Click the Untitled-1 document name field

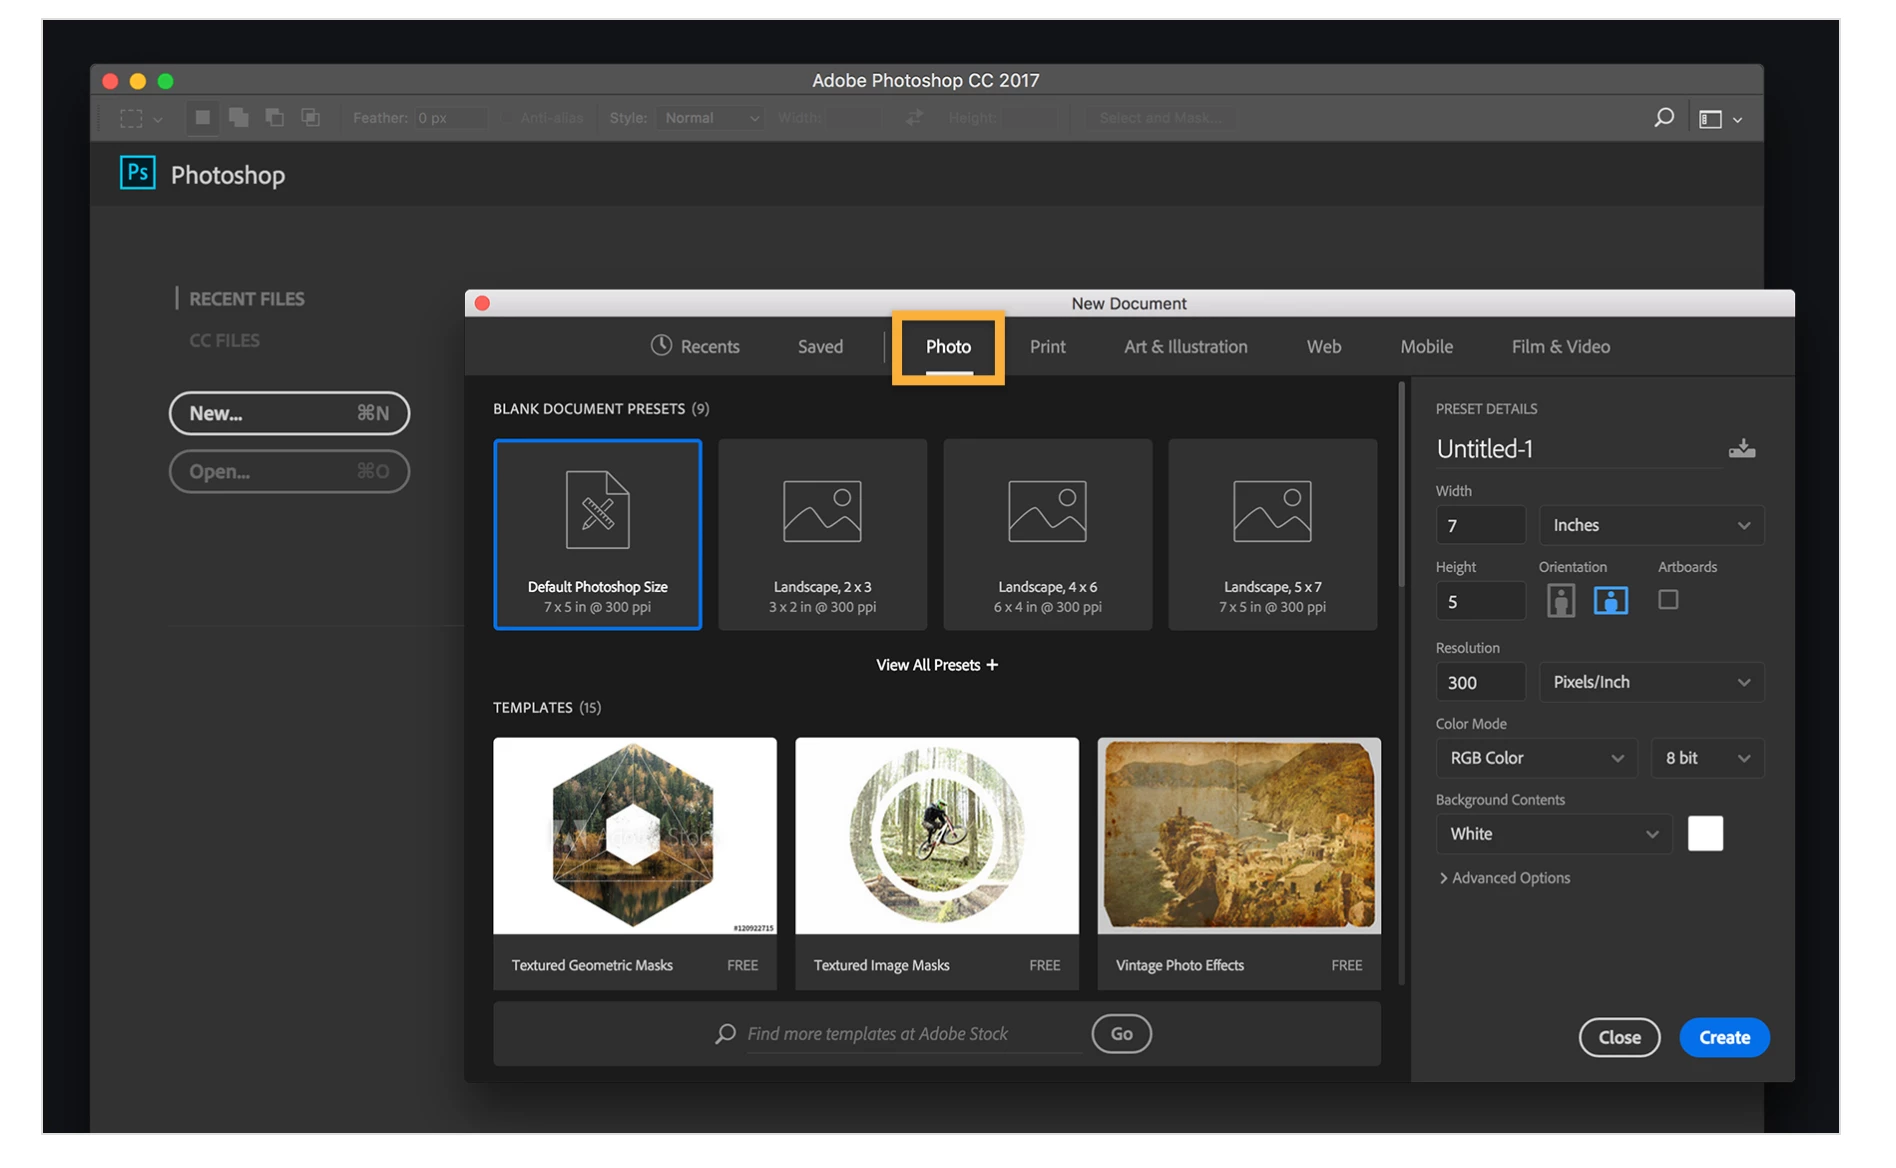click(x=1577, y=449)
